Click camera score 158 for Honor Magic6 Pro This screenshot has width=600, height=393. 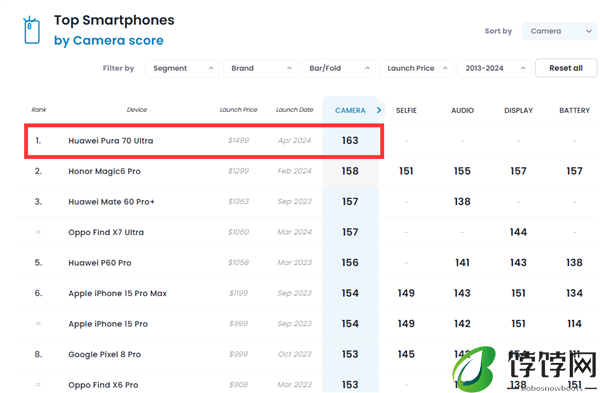point(350,171)
